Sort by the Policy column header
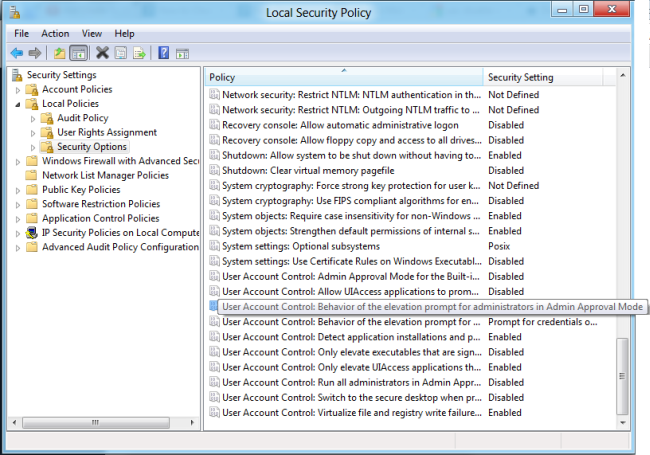Image resolution: width=650 pixels, height=455 pixels. (x=344, y=77)
